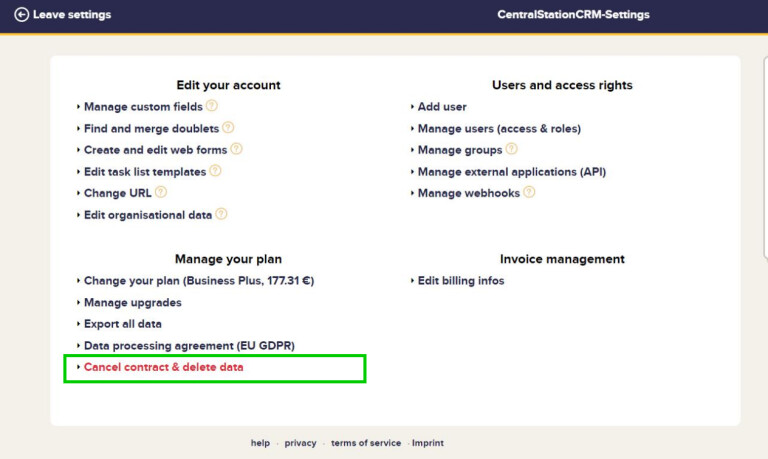
Task: Open Manage groups link
Action: [x=460, y=150]
